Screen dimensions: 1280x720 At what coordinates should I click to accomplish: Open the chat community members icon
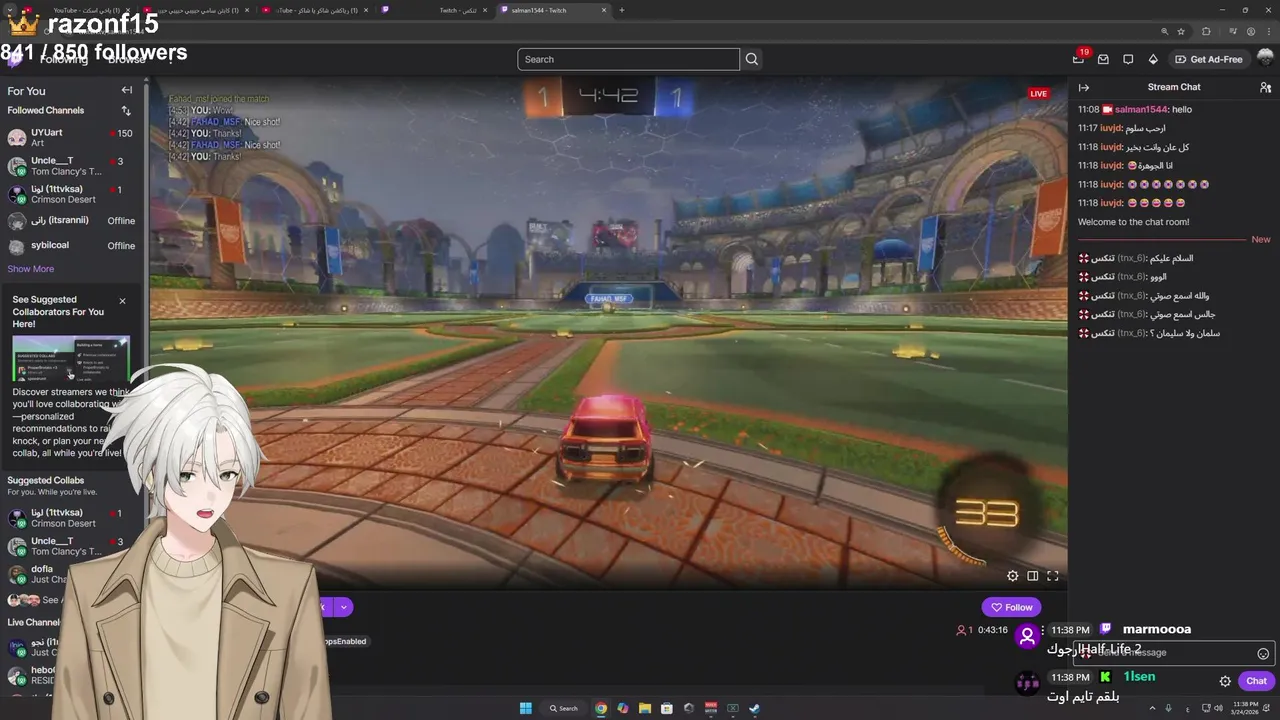pyautogui.click(x=1265, y=87)
